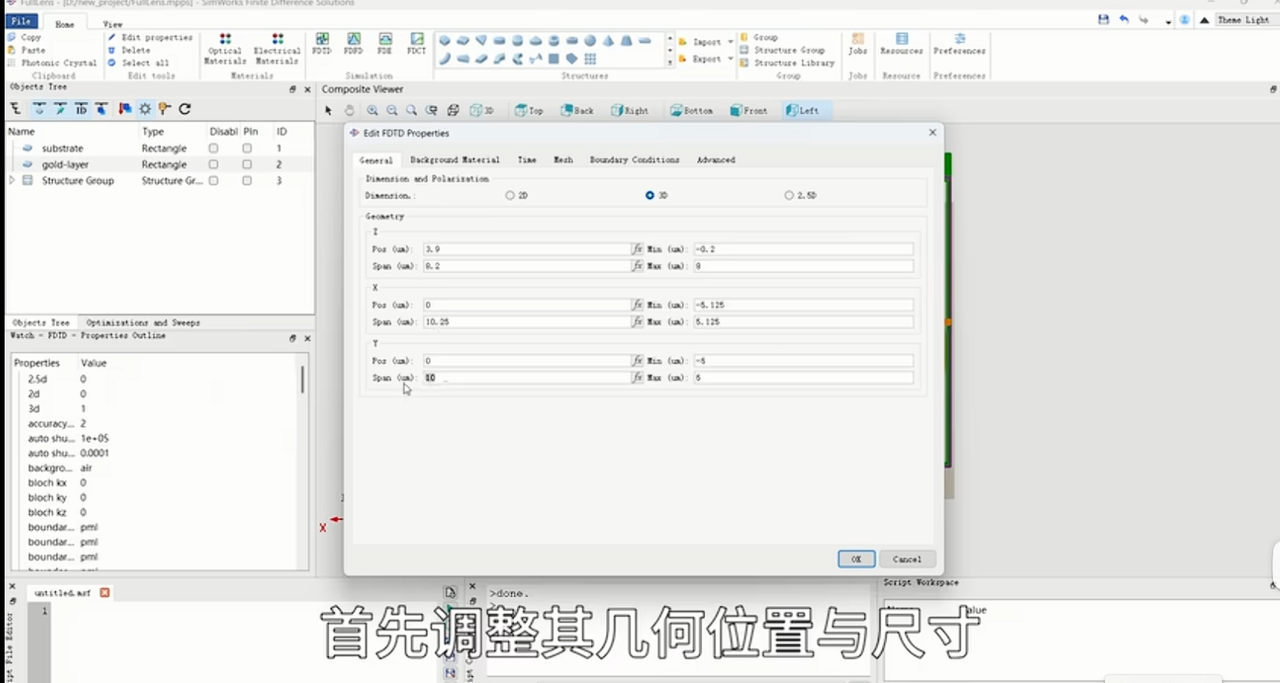Switch viewer to 3D view
Screen dimensions: 1280x683
[x=482, y=110]
